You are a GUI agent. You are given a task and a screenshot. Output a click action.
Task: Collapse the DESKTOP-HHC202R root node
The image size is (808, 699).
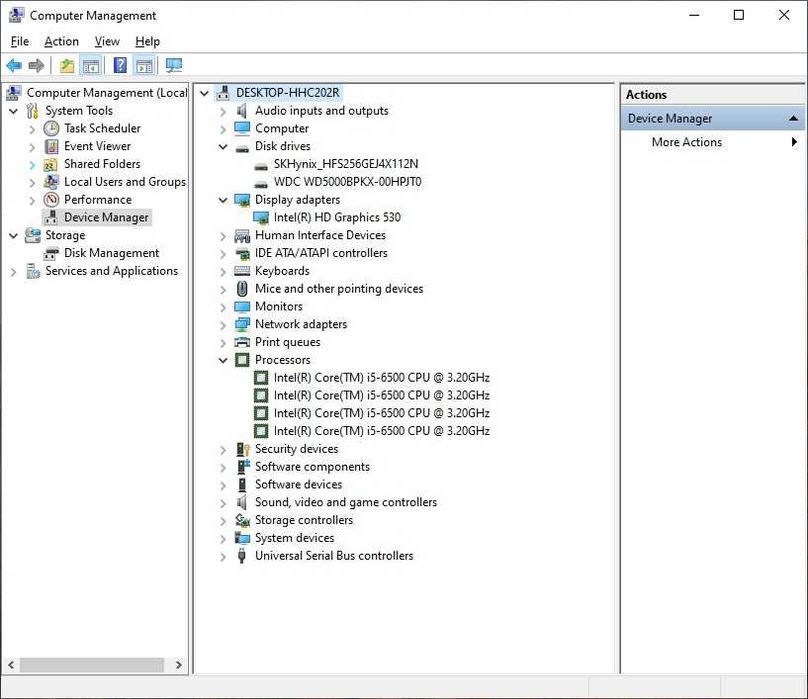tap(205, 93)
